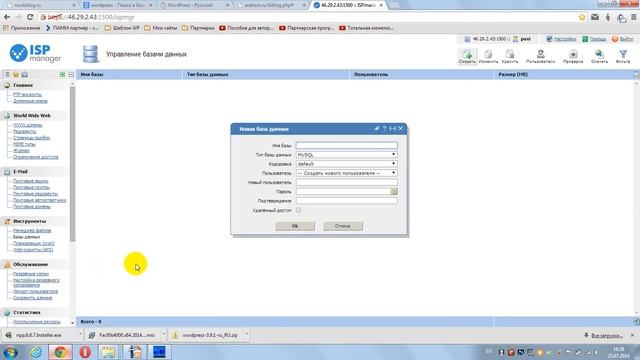Open the Пользователь dropdown in dialog
Image resolution: width=640 pixels, height=360 pixels.
(x=347, y=173)
